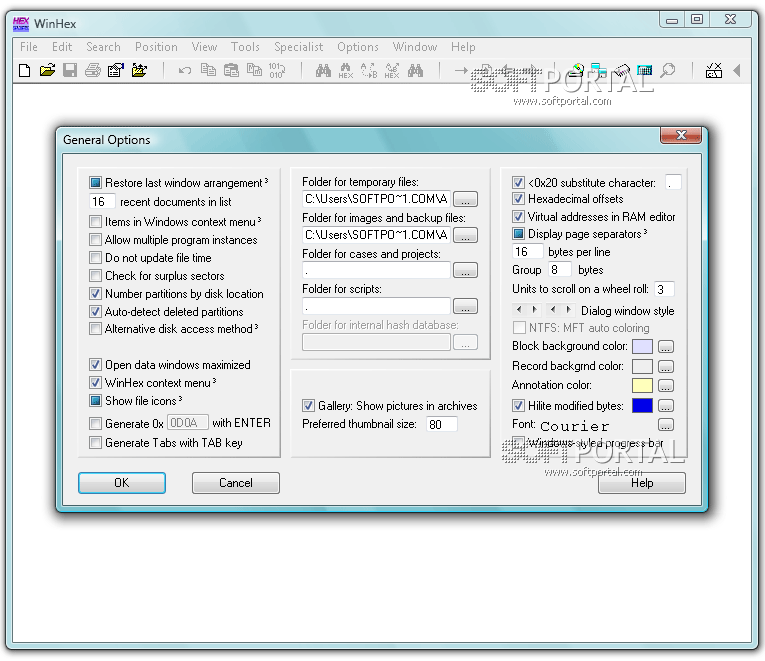
Task: Click the left-pointing triangle toolbar icon
Action: click(x=737, y=71)
